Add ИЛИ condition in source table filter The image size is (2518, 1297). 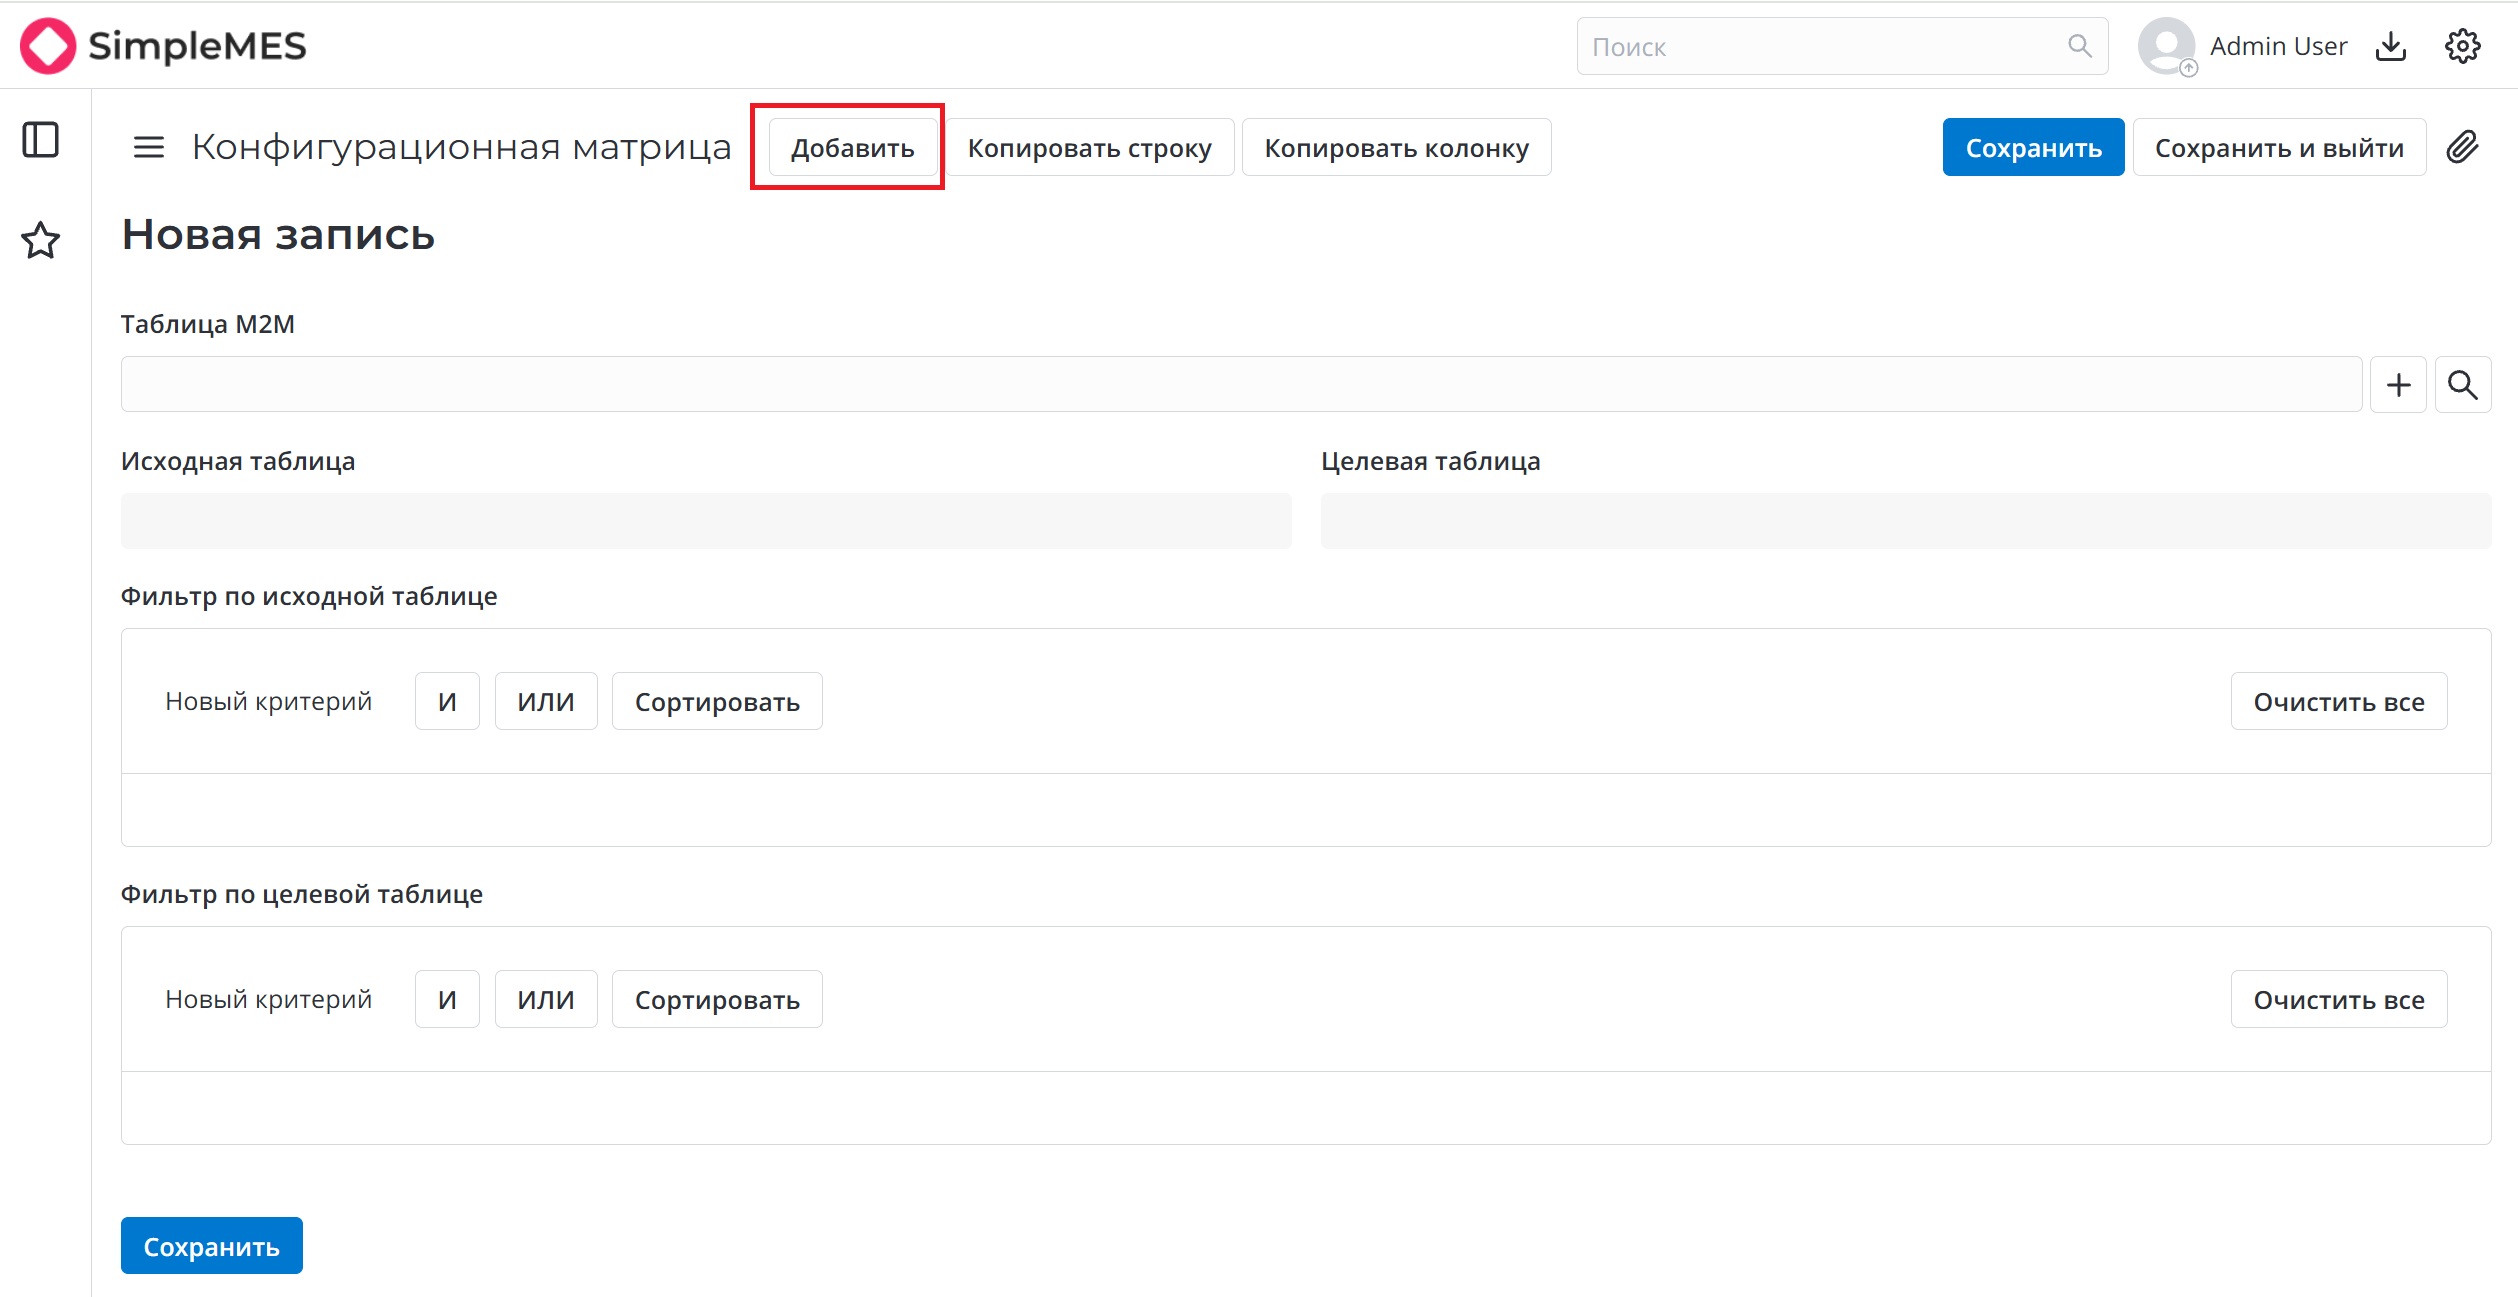click(546, 702)
